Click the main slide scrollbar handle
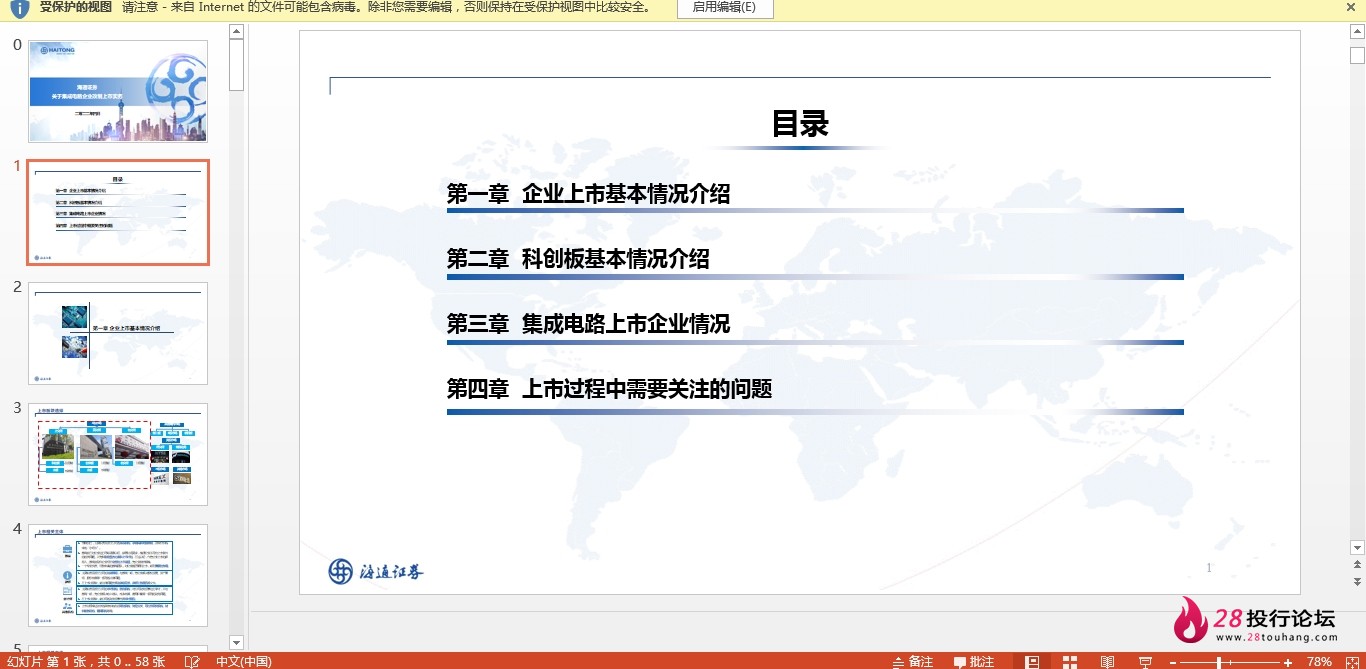 click(1357, 55)
